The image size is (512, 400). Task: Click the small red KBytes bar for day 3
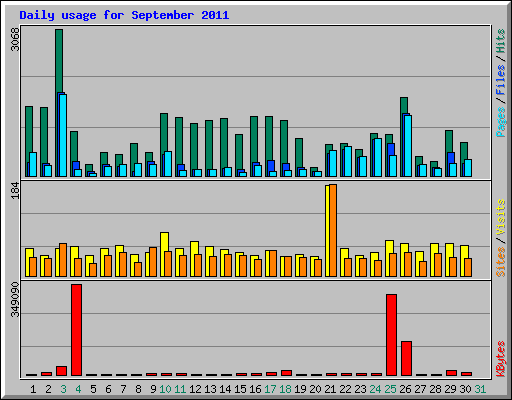[x=61, y=371]
